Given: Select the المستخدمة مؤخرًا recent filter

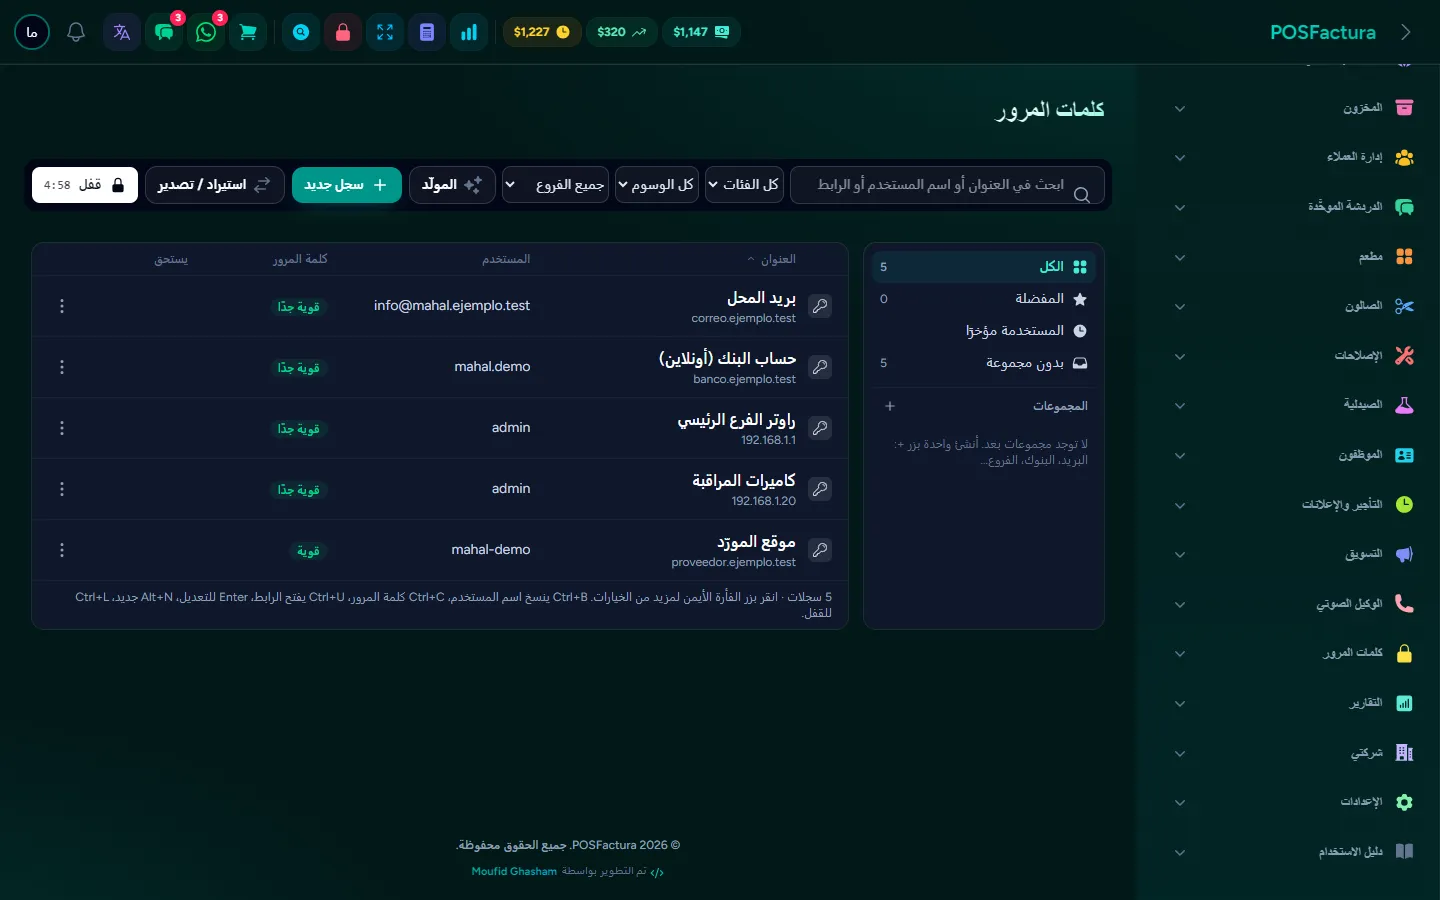Looking at the screenshot, I should pyautogui.click(x=984, y=331).
